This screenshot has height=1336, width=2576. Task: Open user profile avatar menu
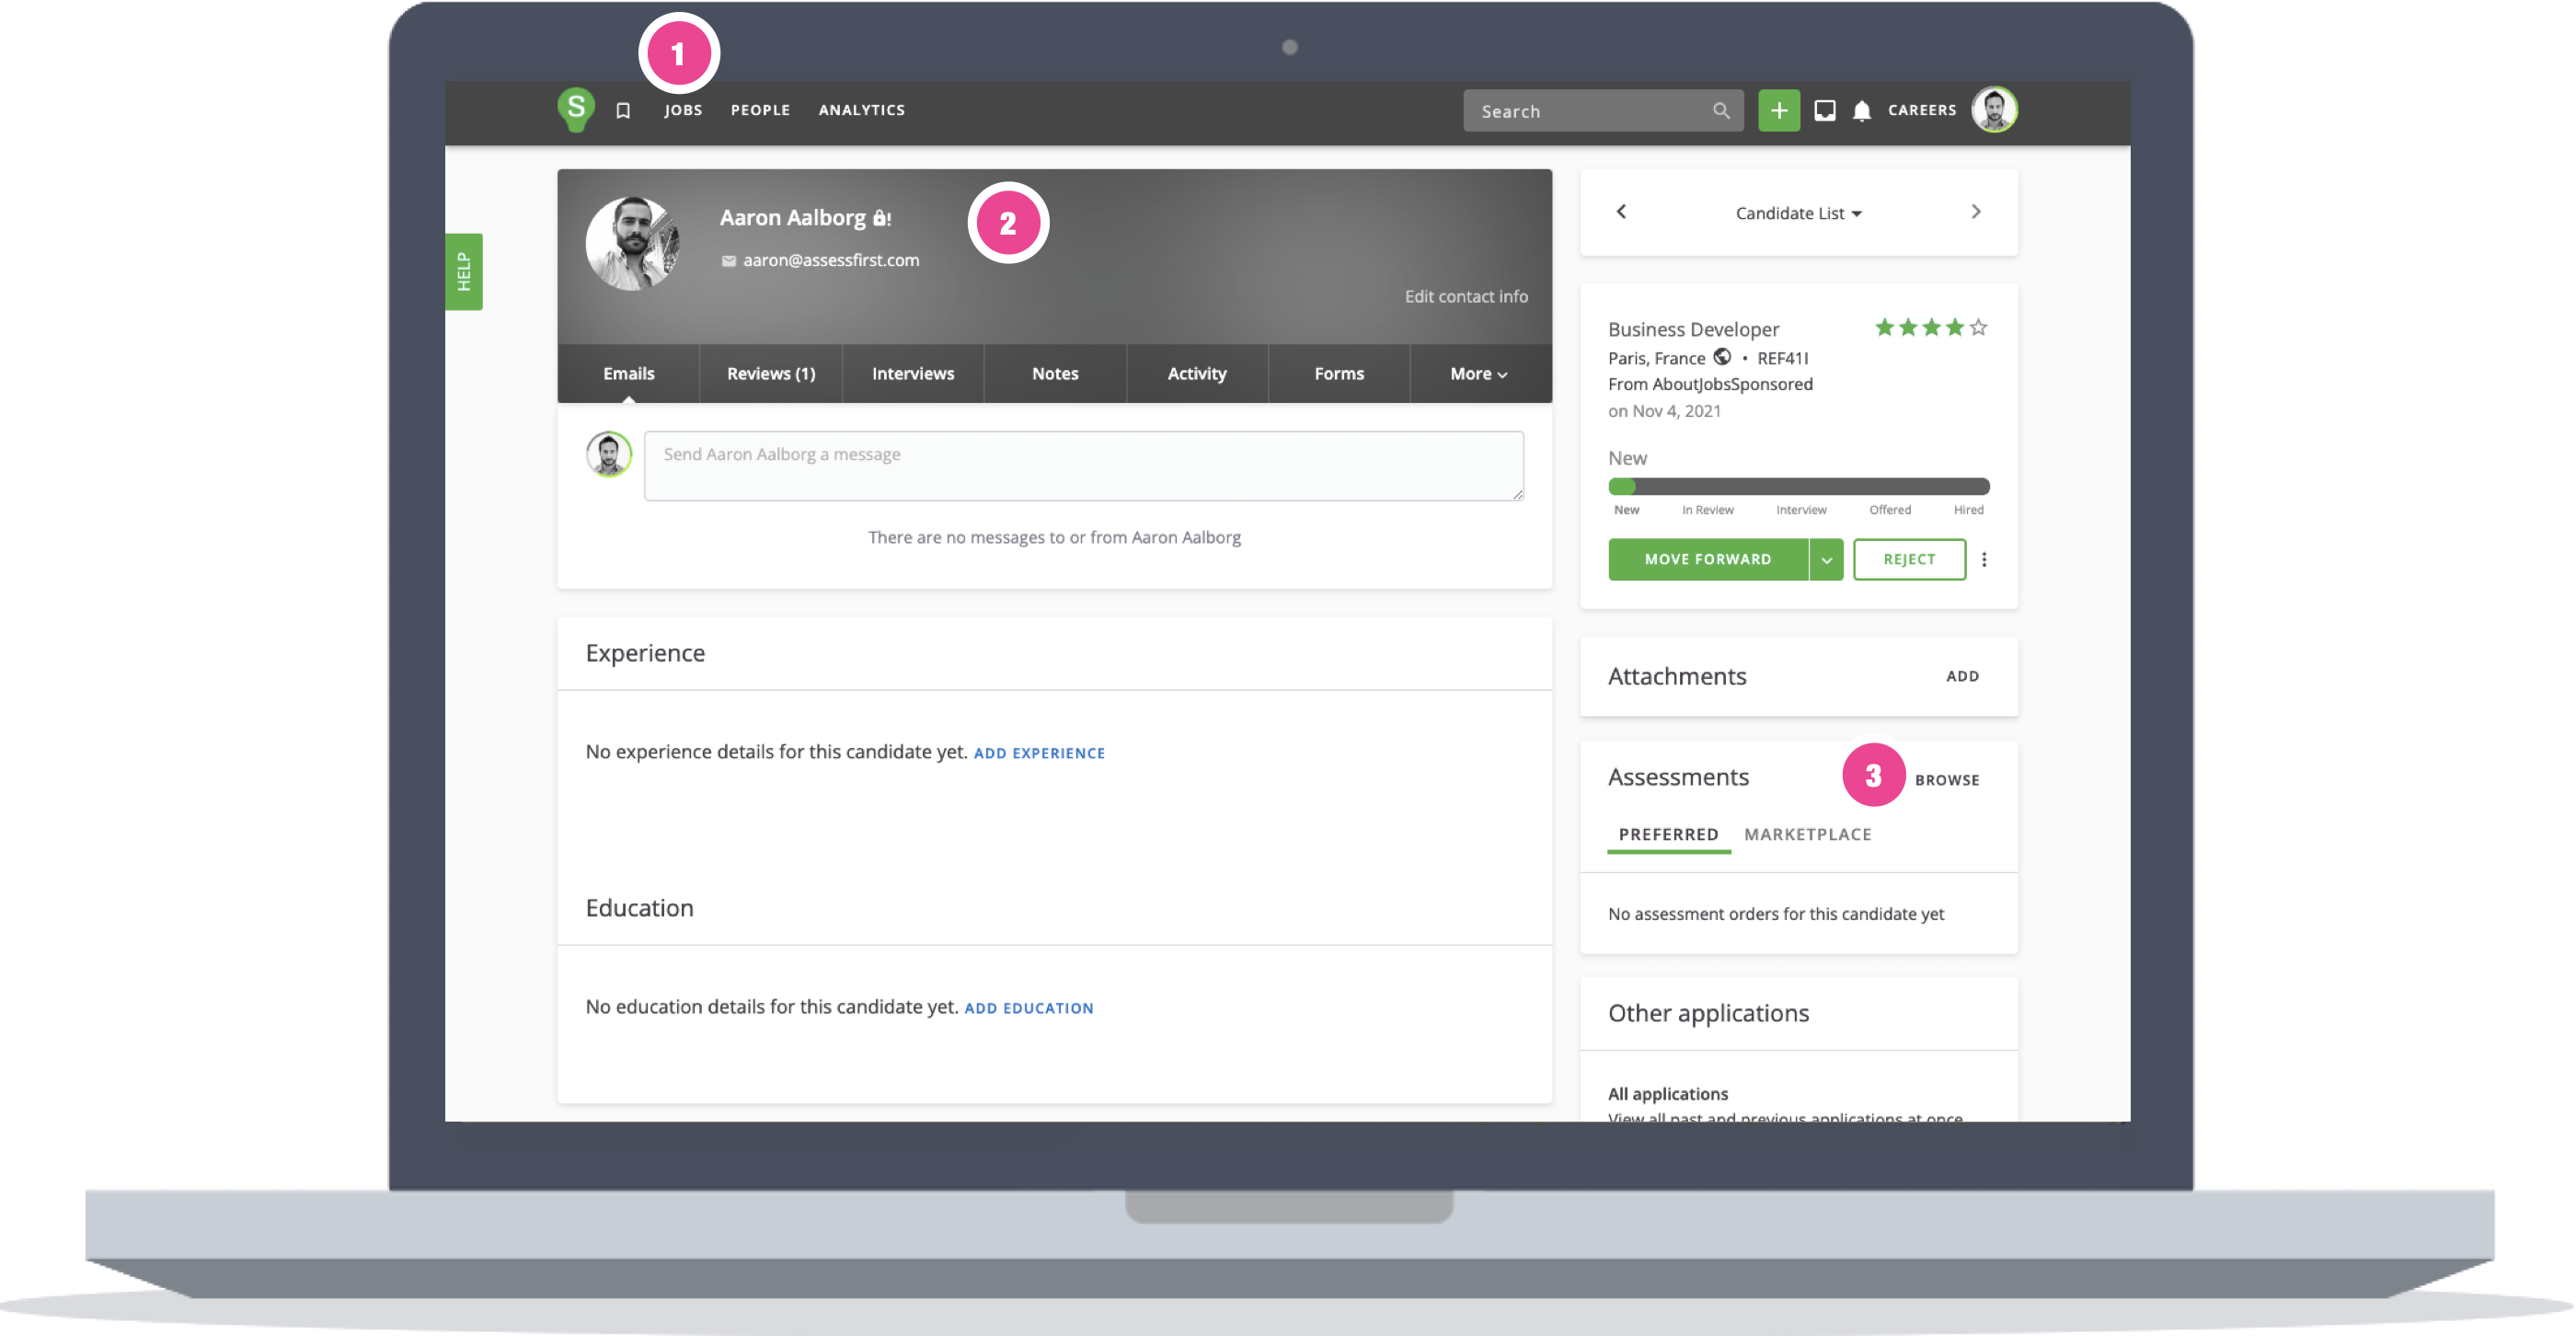(x=1994, y=110)
